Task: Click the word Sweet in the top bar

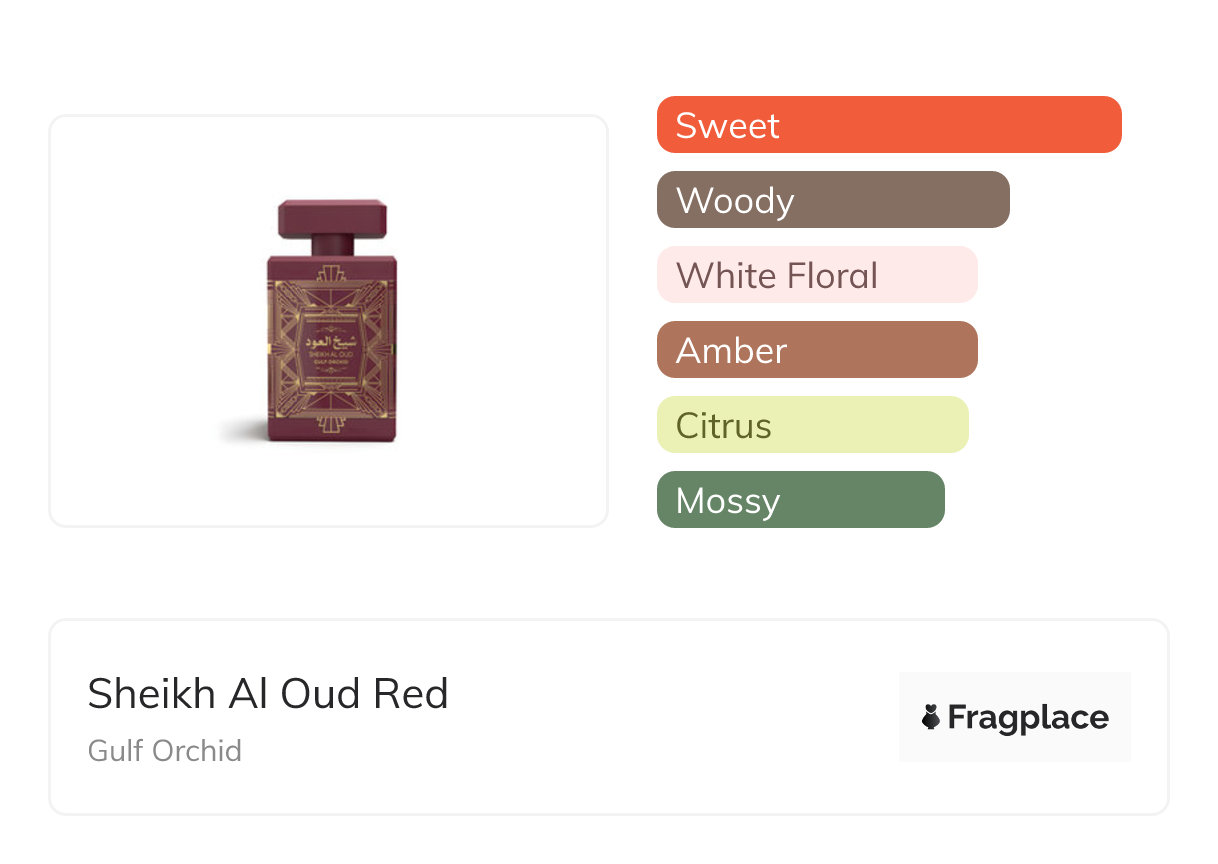Action: (x=727, y=126)
